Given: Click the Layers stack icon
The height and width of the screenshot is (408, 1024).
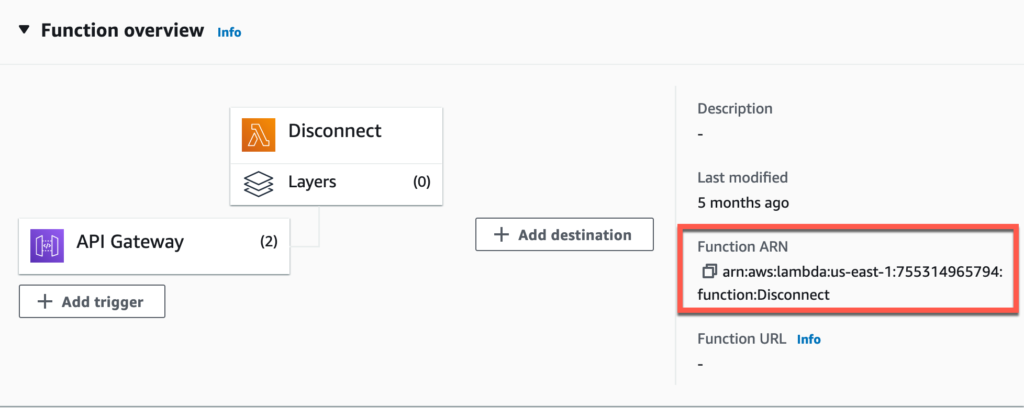Looking at the screenshot, I should (258, 184).
